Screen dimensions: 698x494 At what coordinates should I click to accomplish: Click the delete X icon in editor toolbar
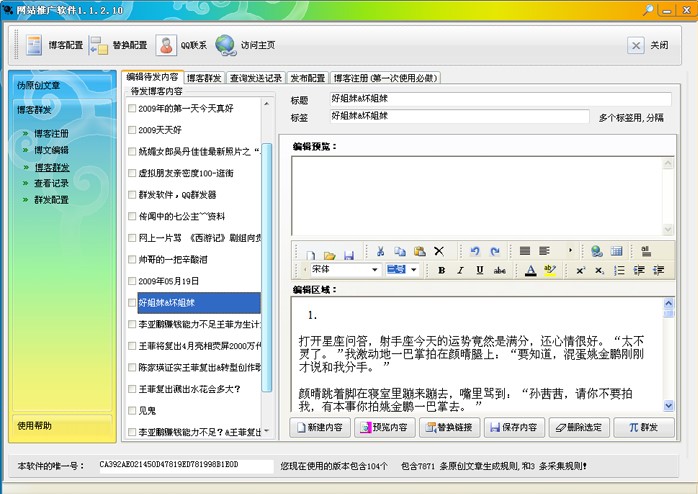[438, 251]
